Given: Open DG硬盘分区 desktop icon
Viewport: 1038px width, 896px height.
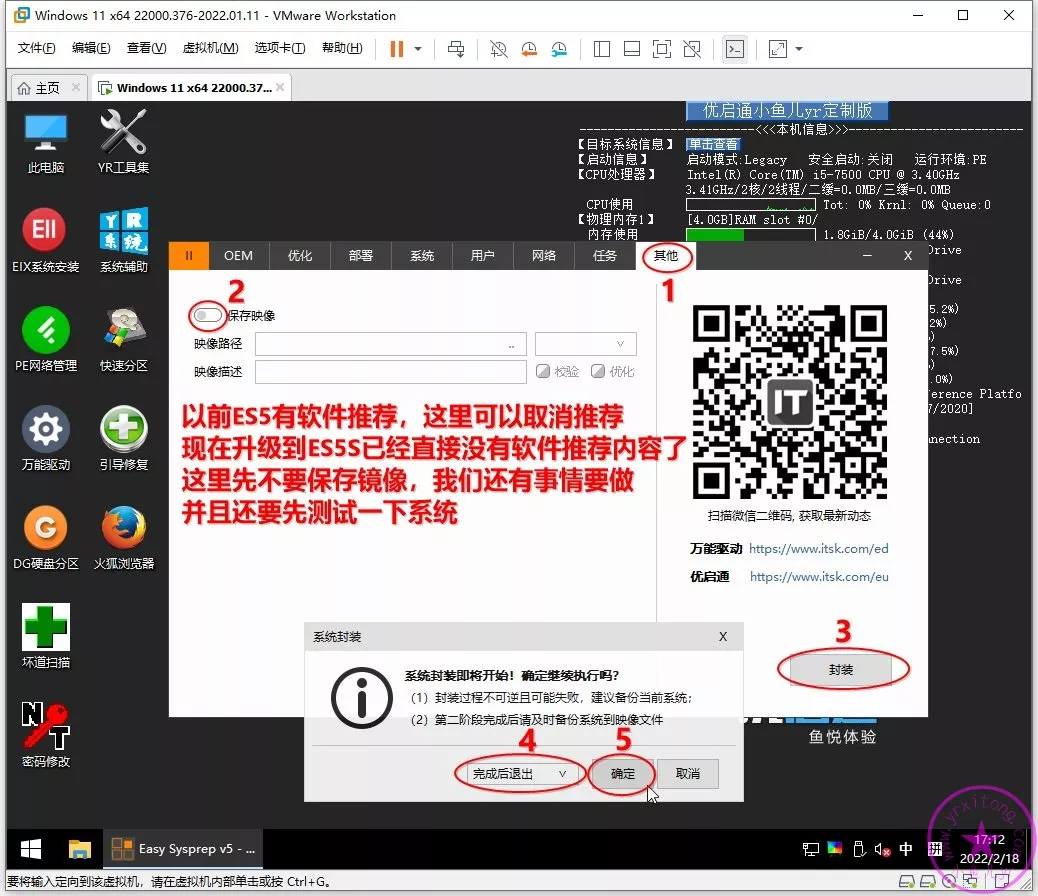Looking at the screenshot, I should click(45, 529).
